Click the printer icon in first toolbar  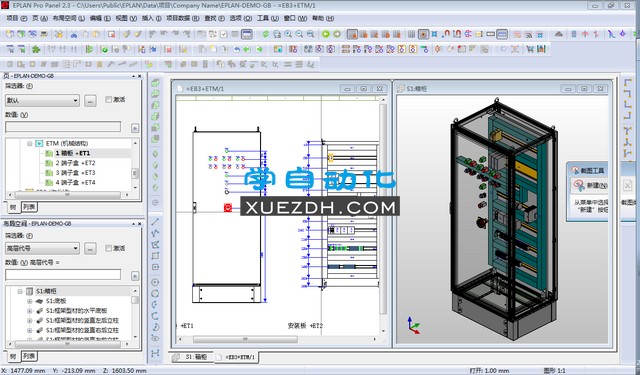coord(43,34)
